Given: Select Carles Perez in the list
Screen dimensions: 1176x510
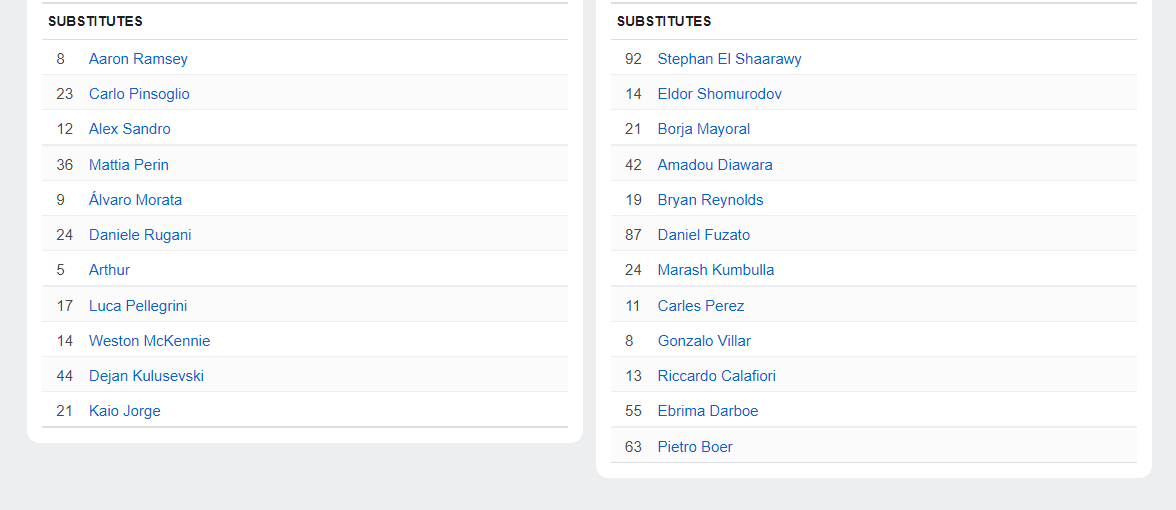Looking at the screenshot, I should [x=701, y=306].
